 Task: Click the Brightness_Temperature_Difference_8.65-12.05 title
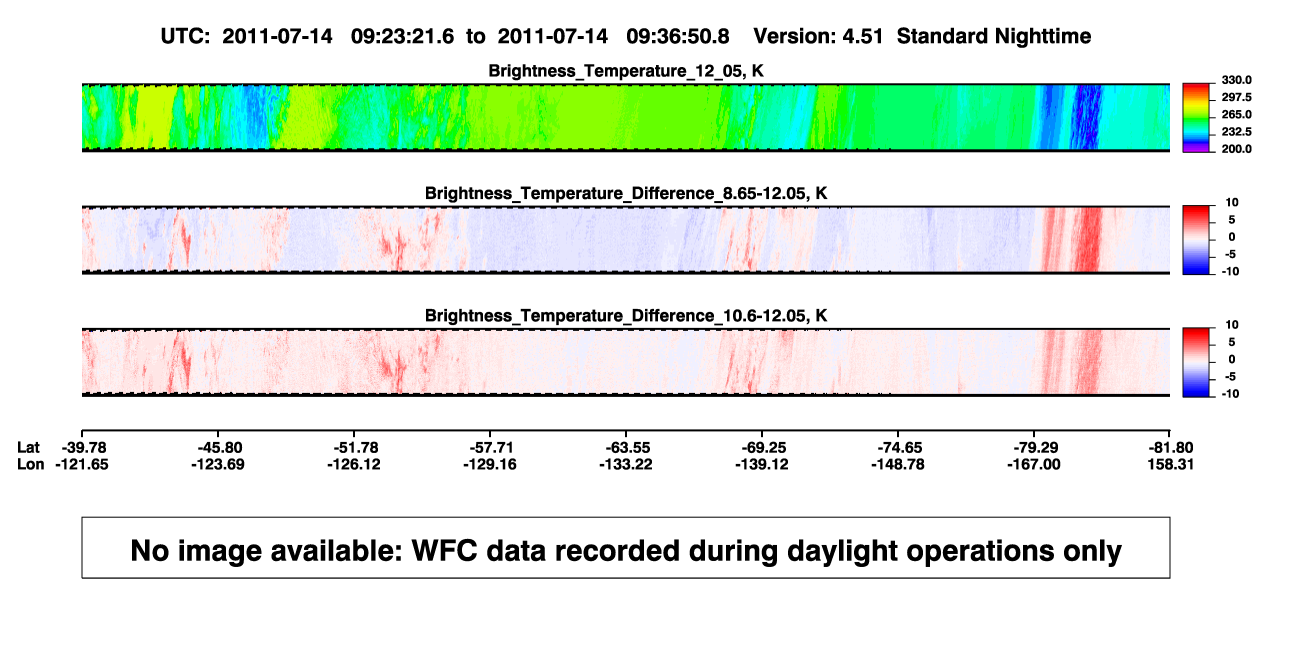pos(626,193)
